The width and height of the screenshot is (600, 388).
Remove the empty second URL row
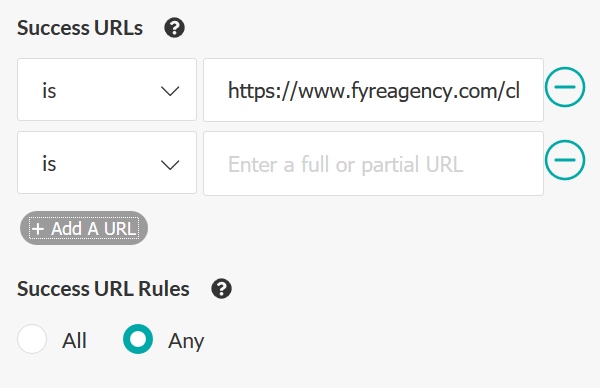[x=565, y=160]
